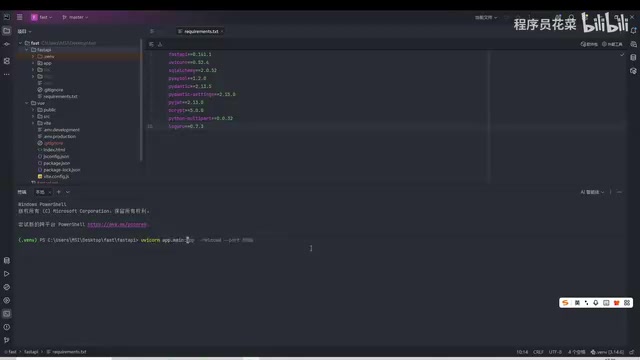Toggle the Terminal tool window icon
The height and width of the screenshot is (360, 640).
[7, 313]
